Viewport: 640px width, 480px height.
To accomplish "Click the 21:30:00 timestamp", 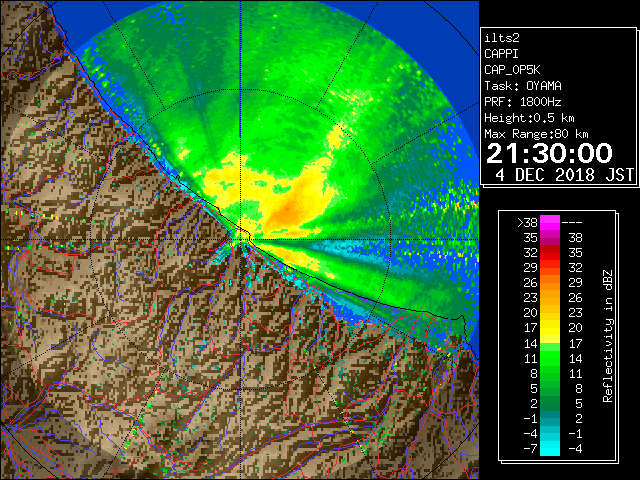I will (x=549, y=153).
